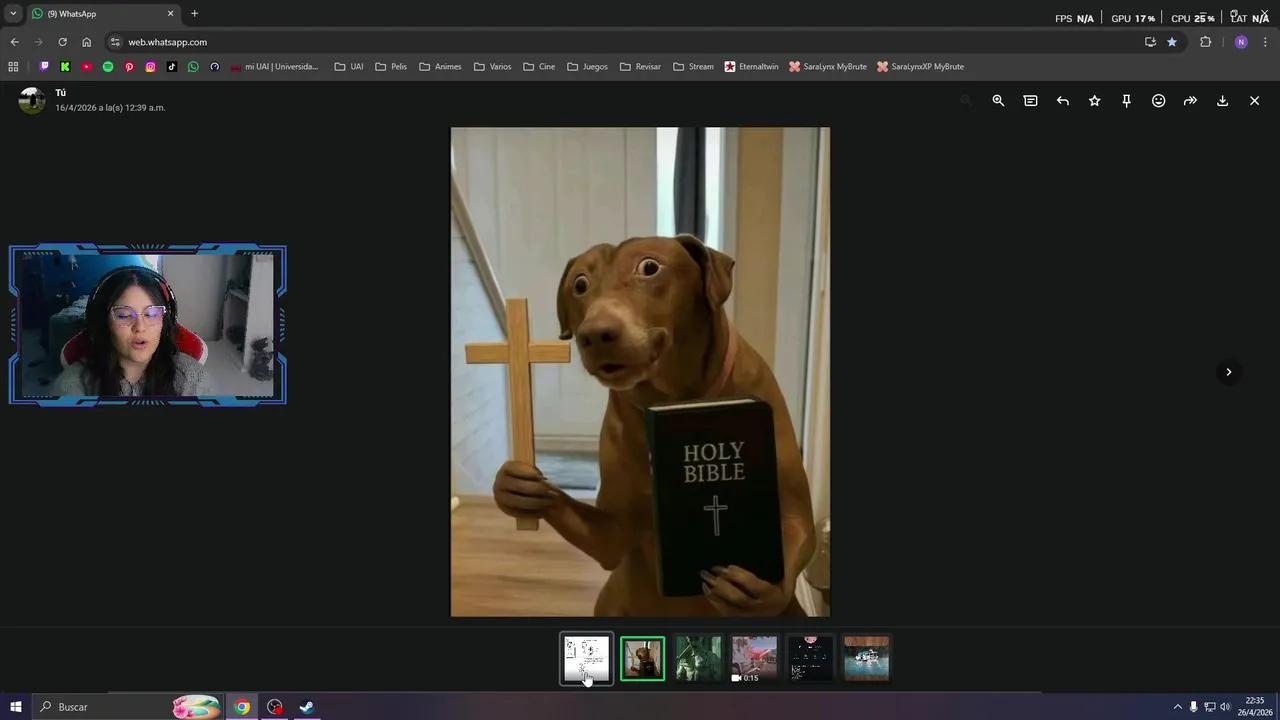
Task: Click the install app icon in address bar
Action: tap(1150, 42)
